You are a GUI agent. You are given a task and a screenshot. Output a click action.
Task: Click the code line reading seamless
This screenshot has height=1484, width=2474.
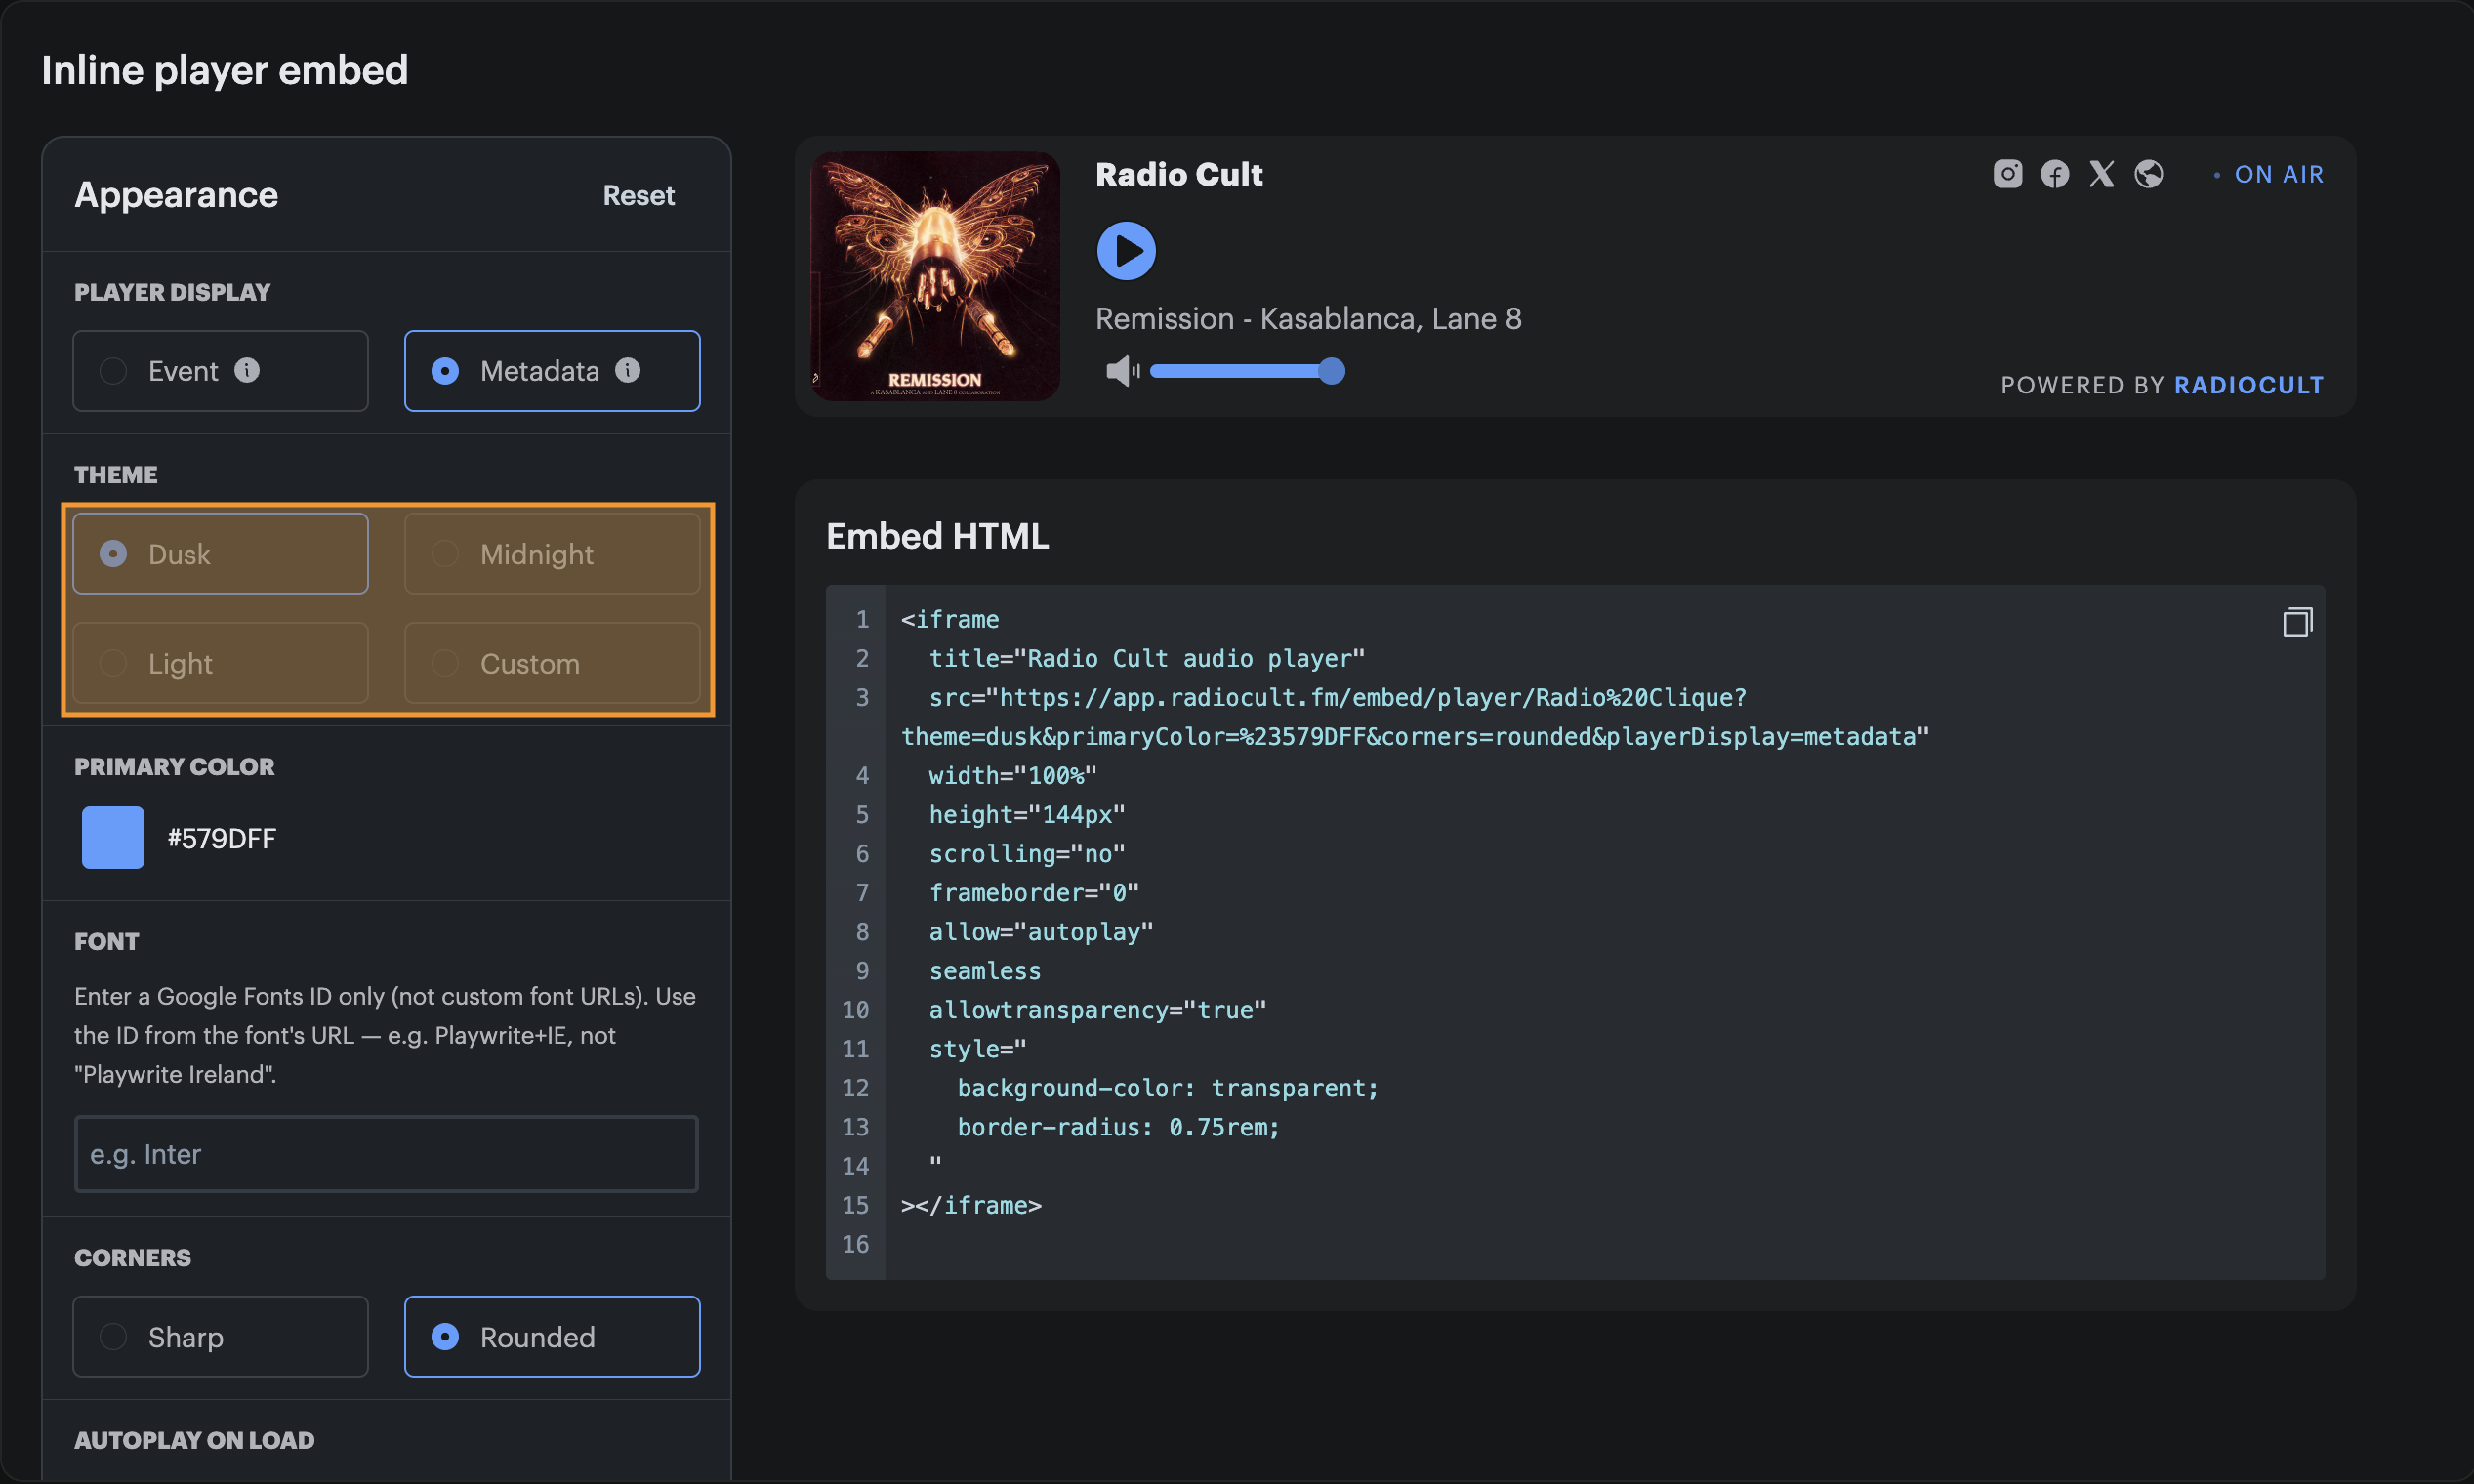[985, 970]
